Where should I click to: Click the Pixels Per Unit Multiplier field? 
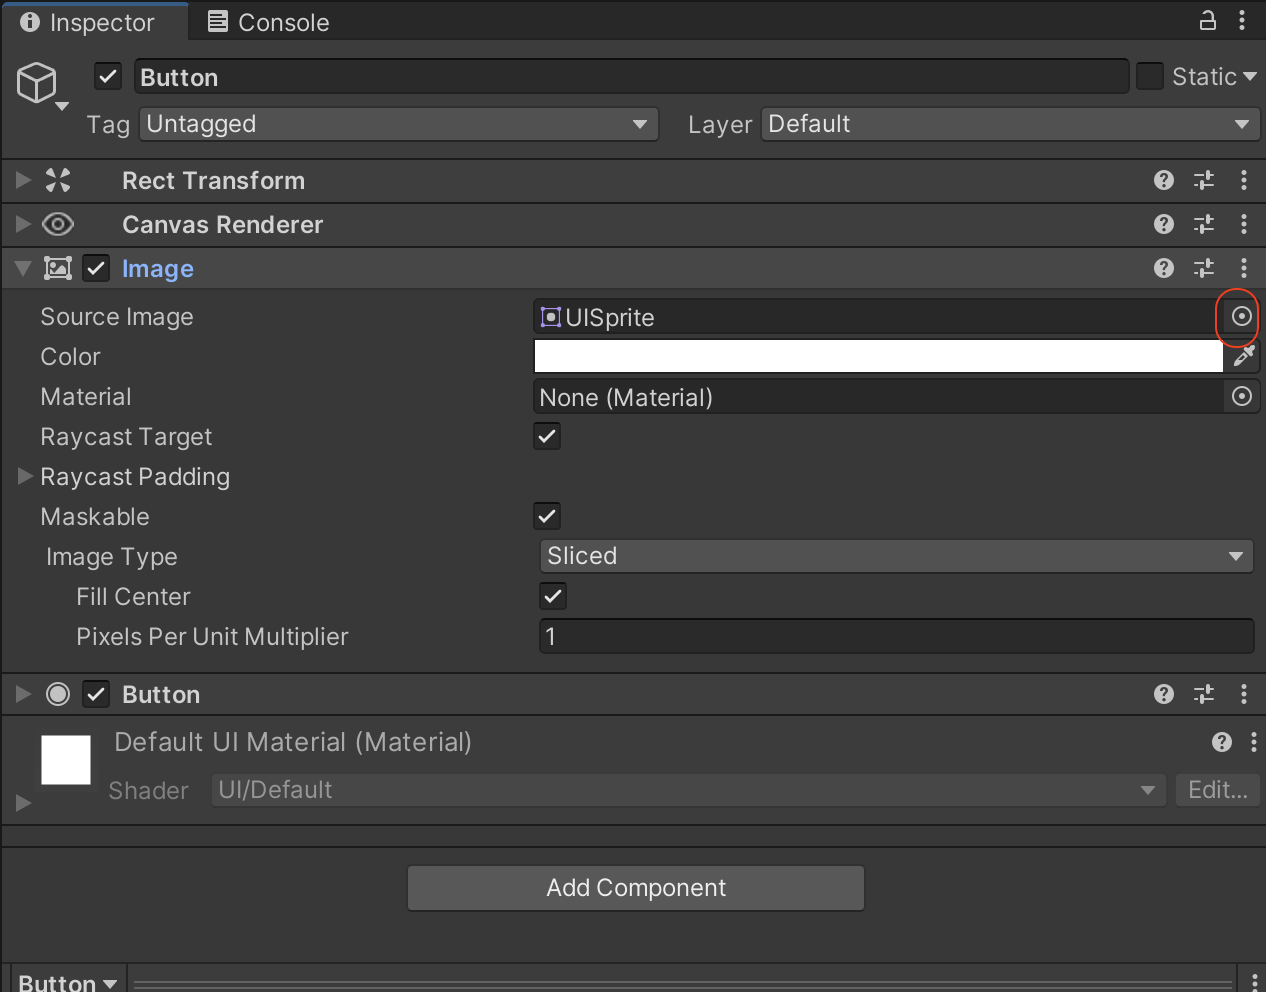tap(896, 636)
